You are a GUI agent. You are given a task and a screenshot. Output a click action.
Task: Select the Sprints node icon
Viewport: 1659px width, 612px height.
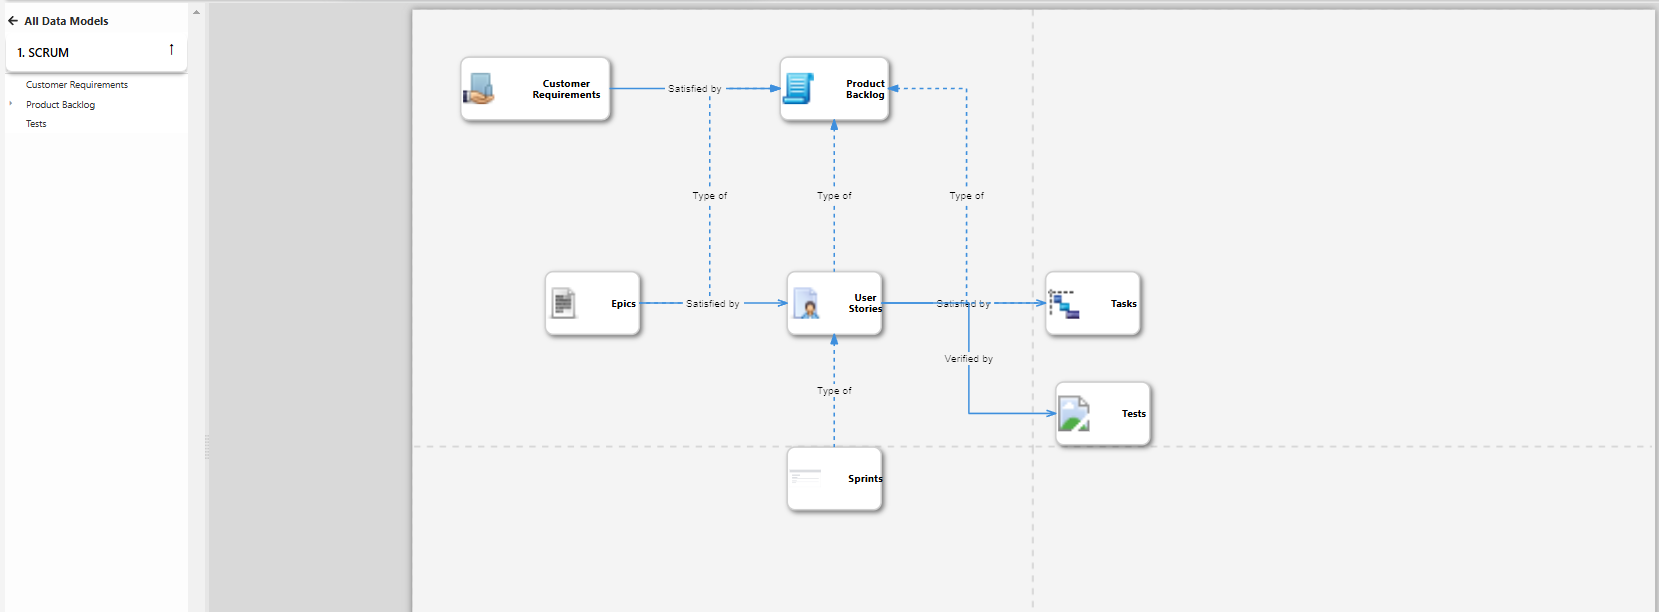point(805,478)
